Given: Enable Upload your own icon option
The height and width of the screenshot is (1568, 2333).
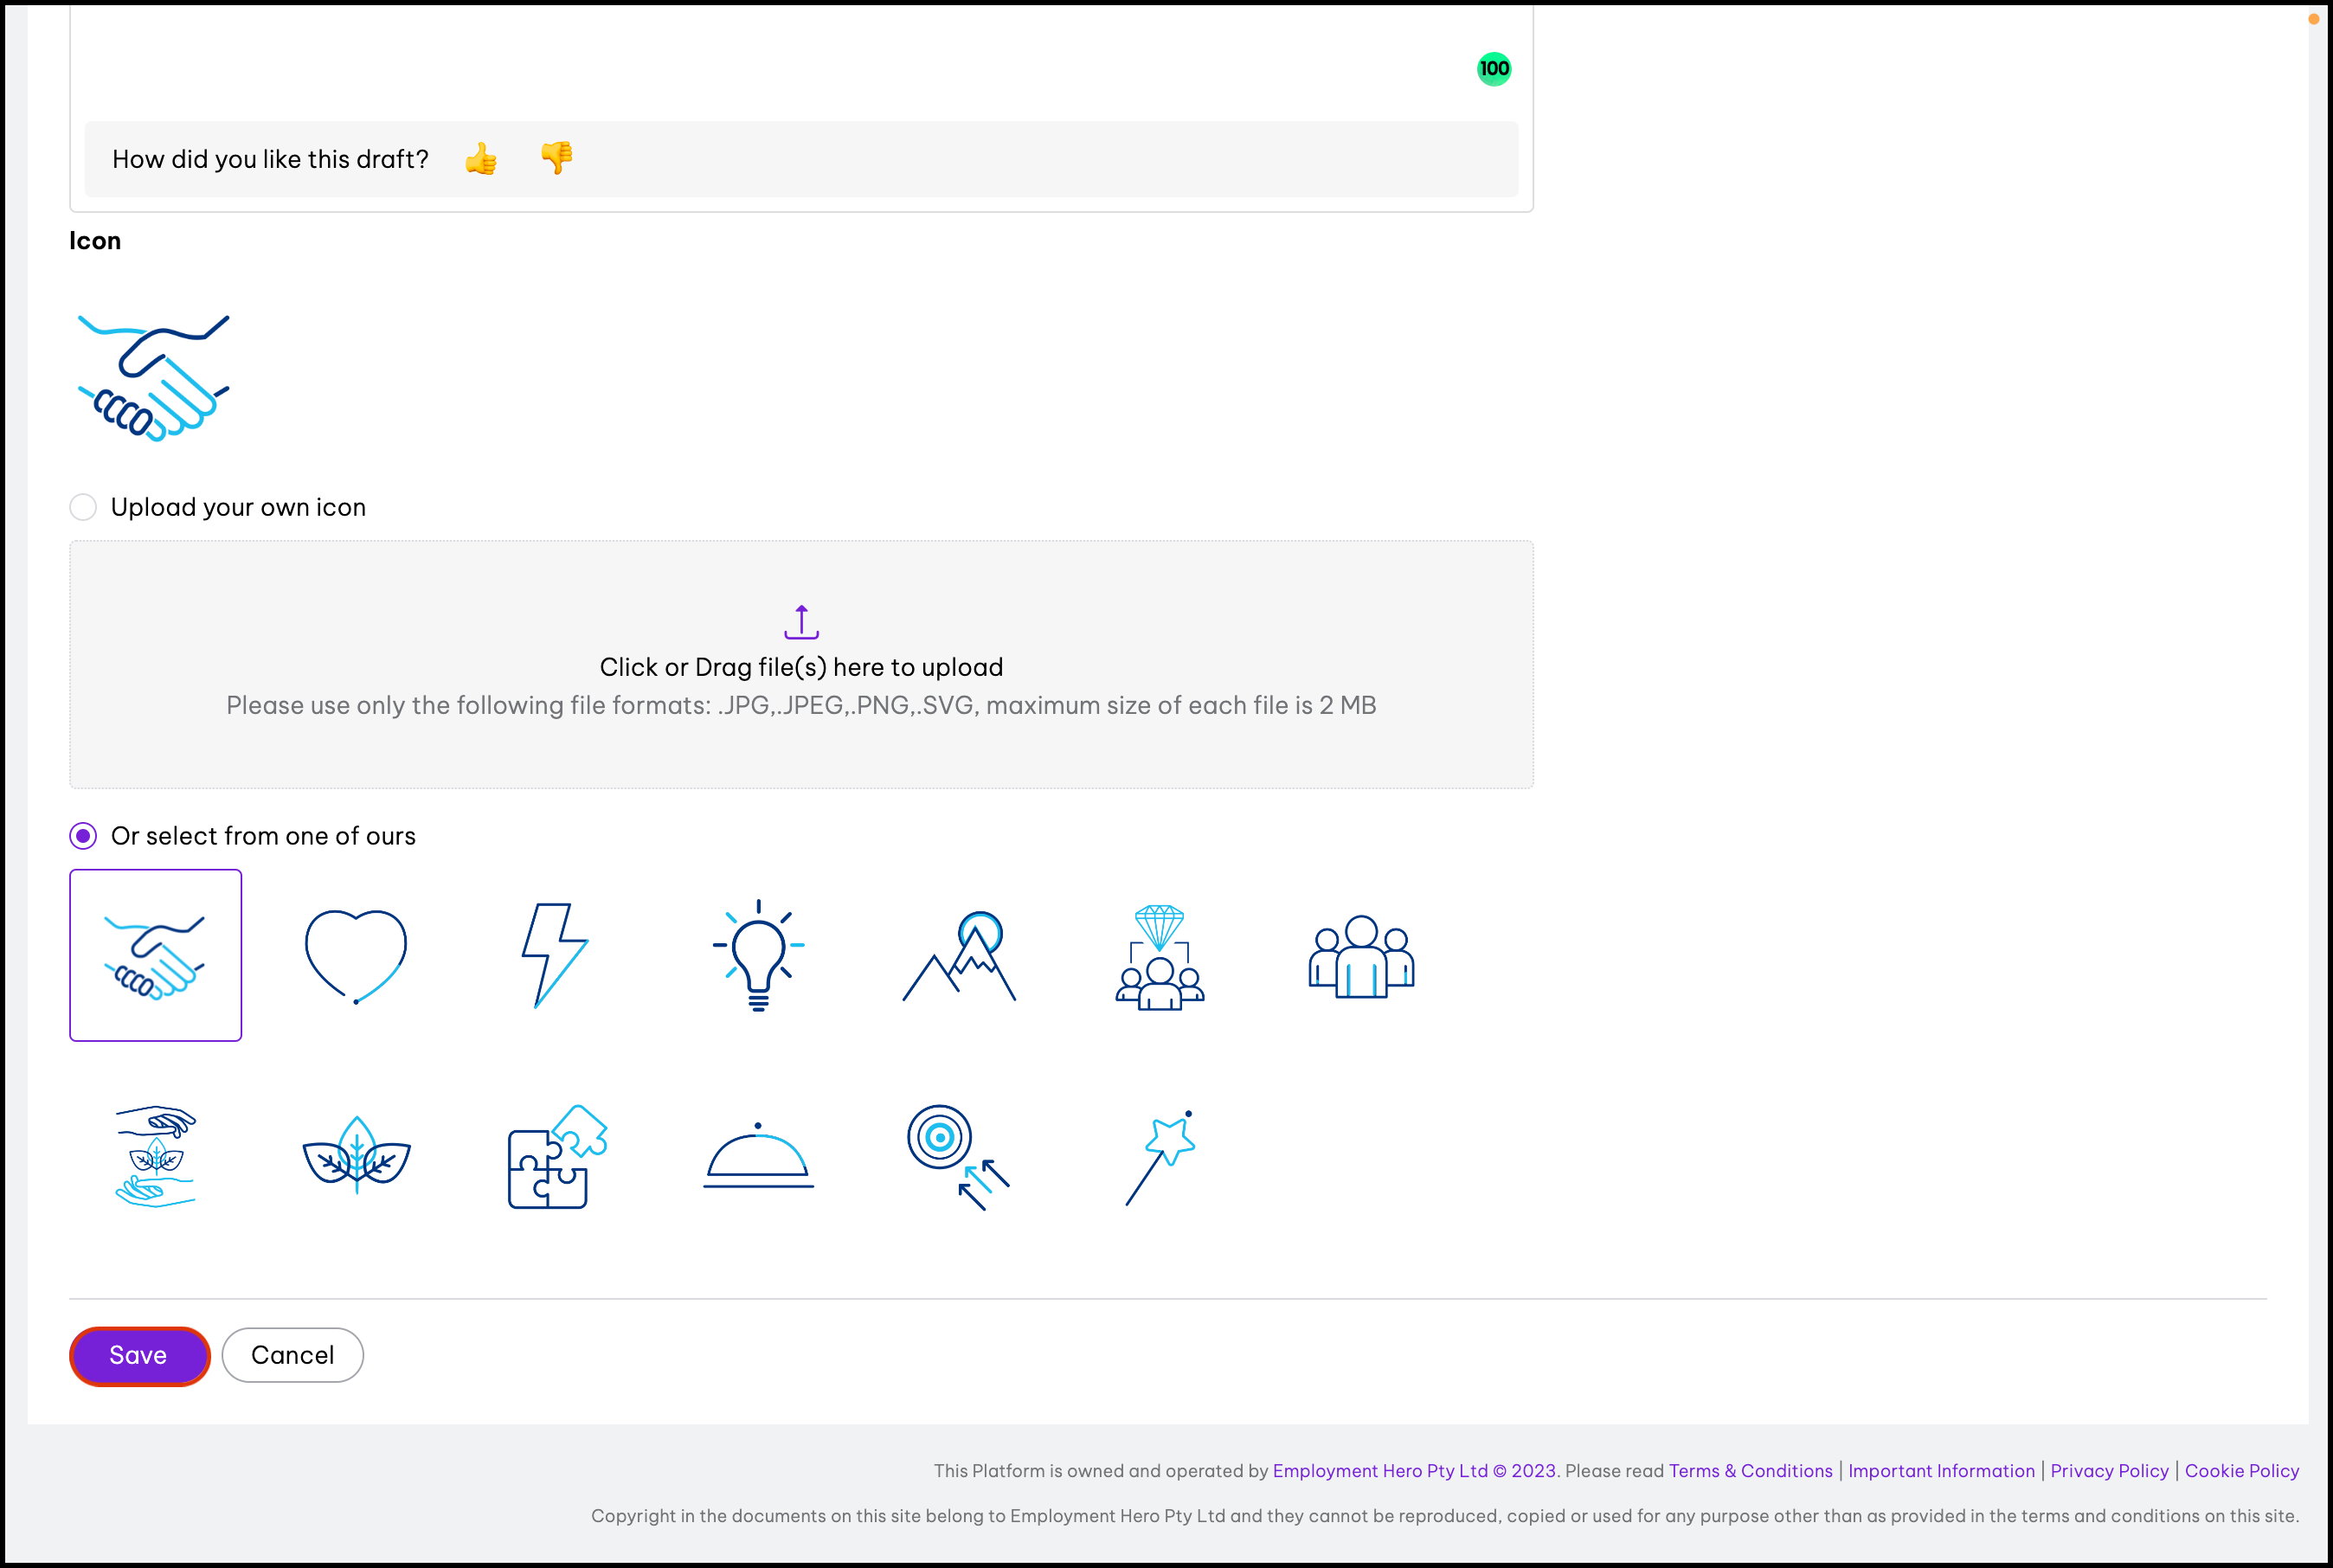Looking at the screenshot, I should click(x=83, y=507).
